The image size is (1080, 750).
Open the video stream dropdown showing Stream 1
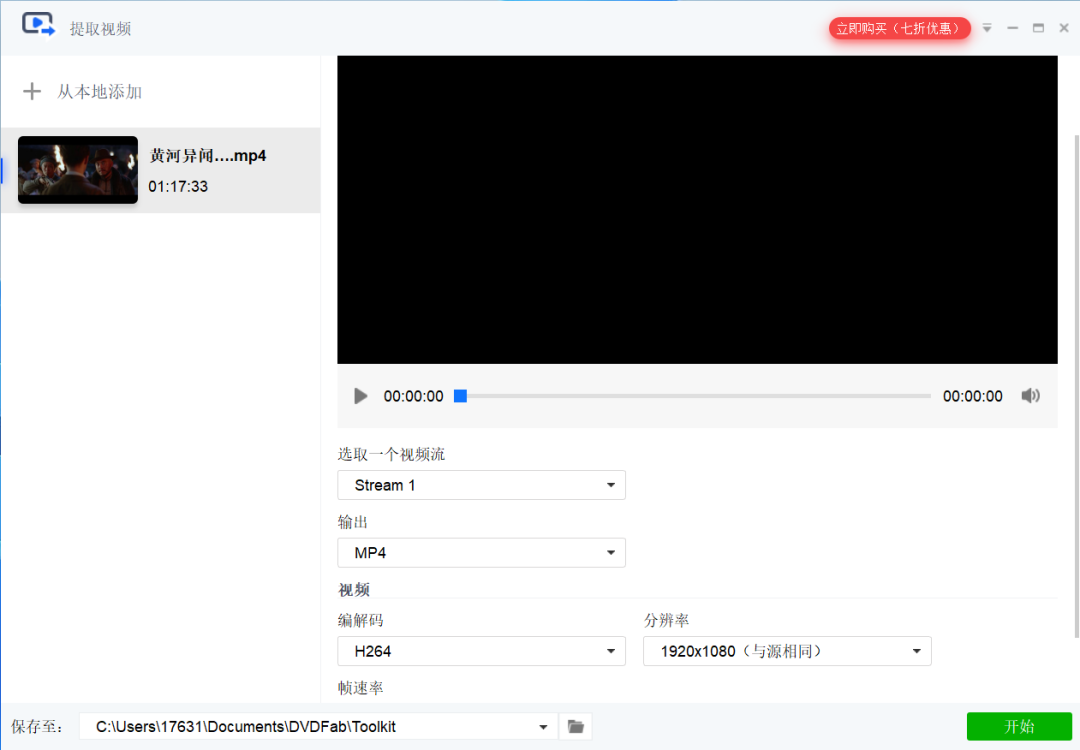481,485
